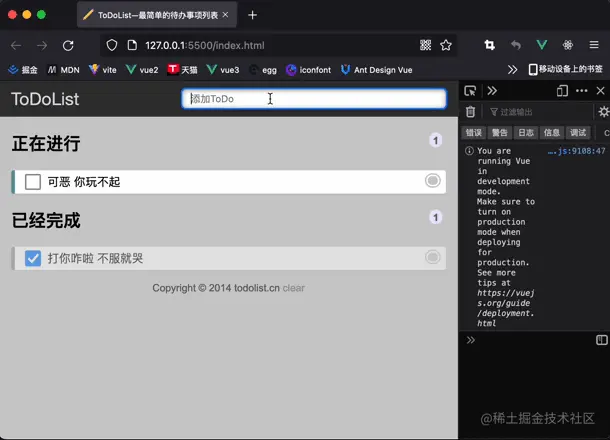610x440 pixels.
Task: Open the vite bookmark
Action: (x=103, y=70)
